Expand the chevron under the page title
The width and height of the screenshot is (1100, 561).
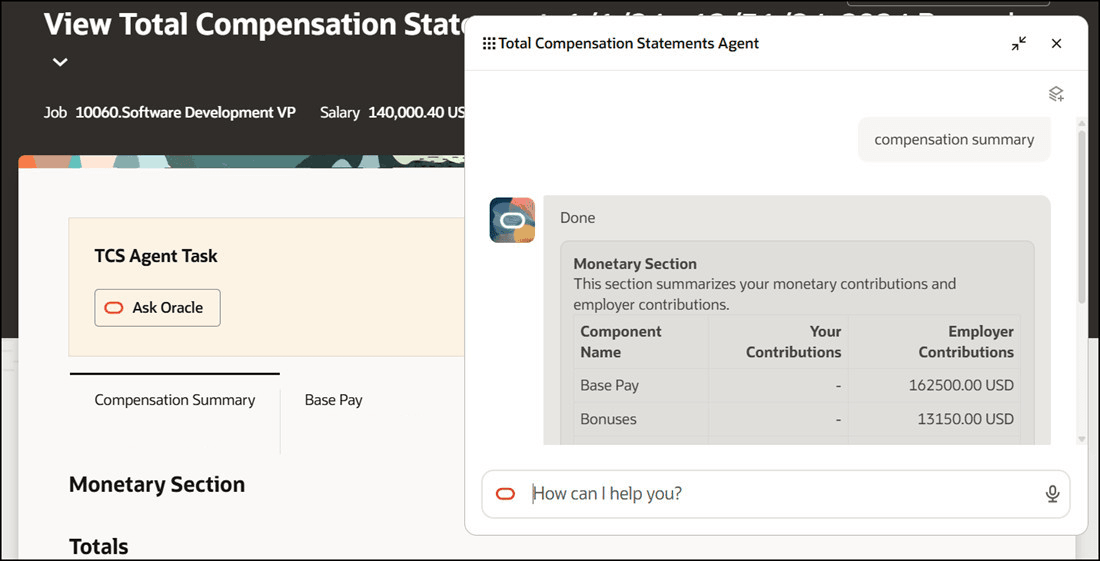tap(60, 62)
